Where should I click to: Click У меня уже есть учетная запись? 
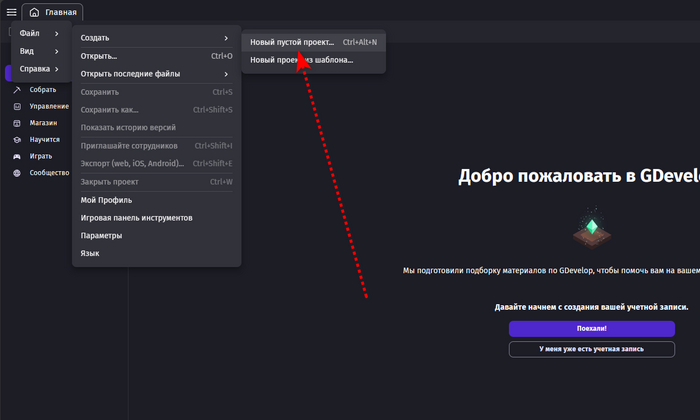click(592, 349)
